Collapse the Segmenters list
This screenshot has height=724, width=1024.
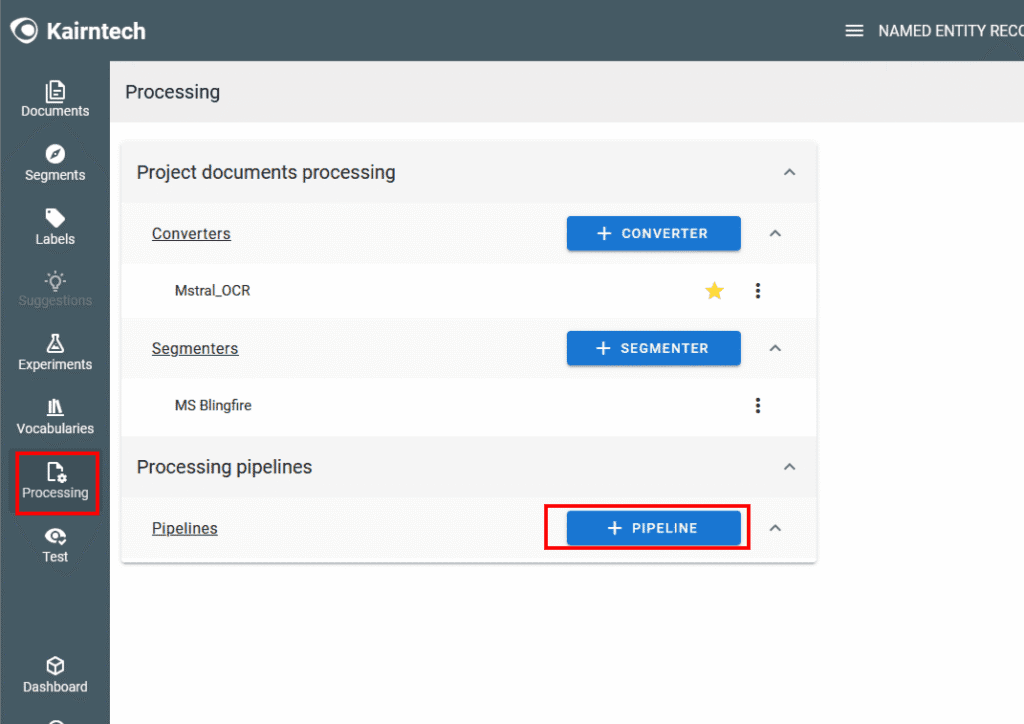774,348
